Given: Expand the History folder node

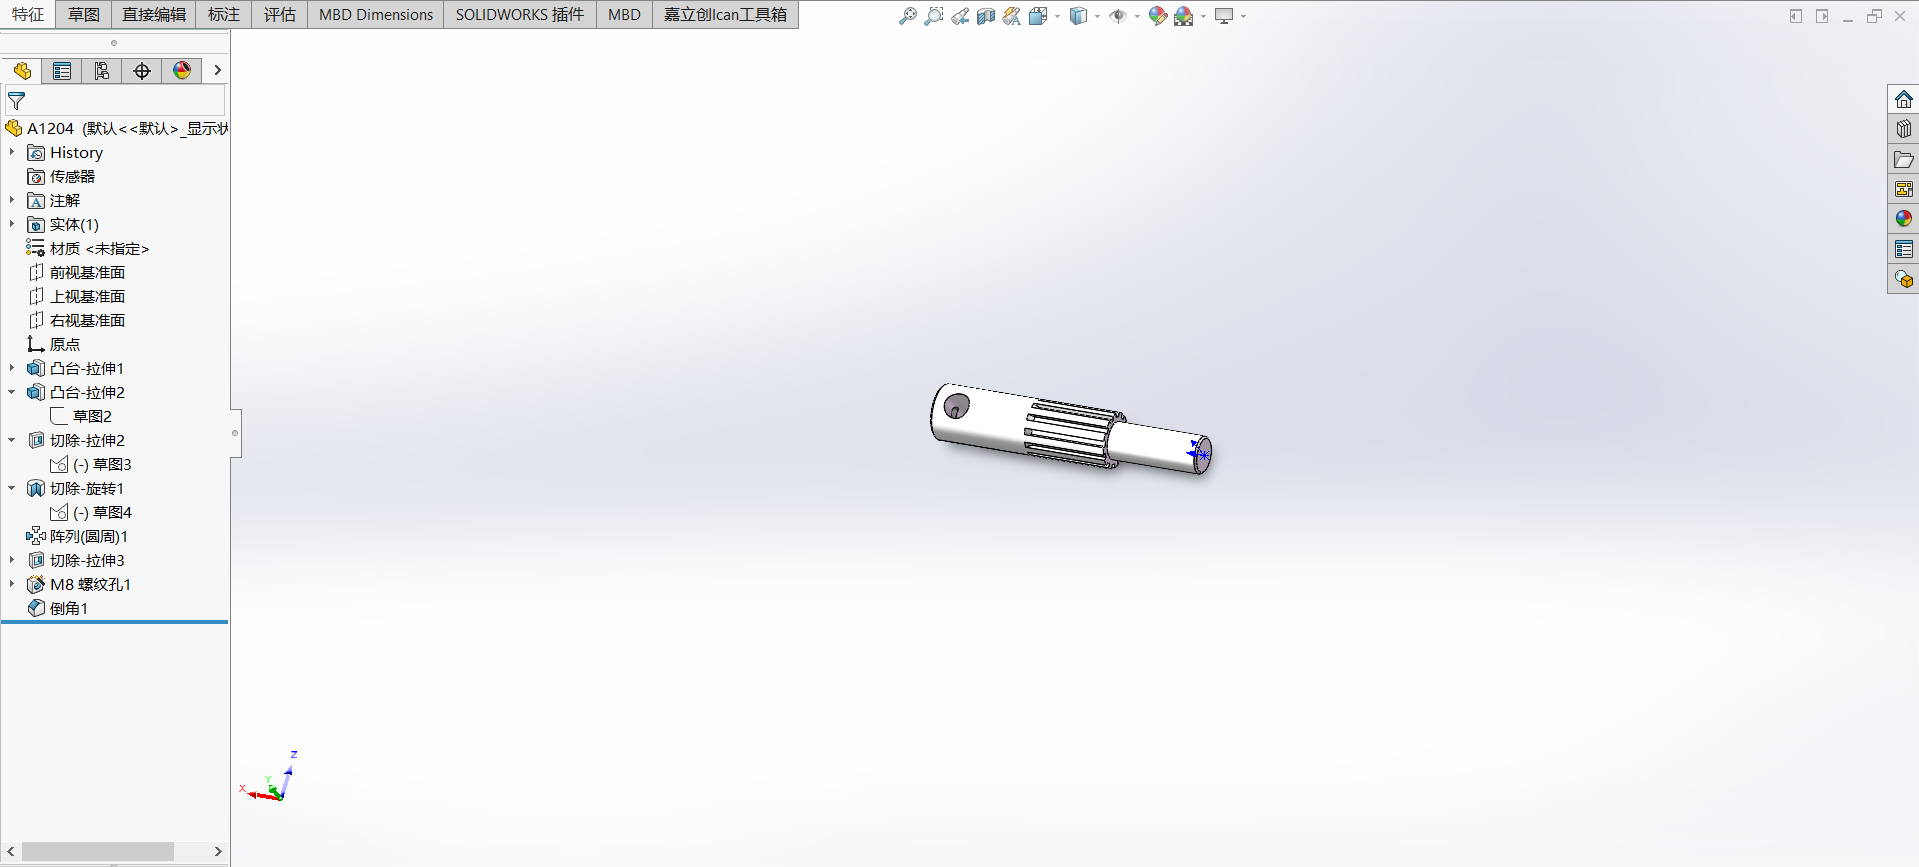Looking at the screenshot, I should click(x=12, y=153).
